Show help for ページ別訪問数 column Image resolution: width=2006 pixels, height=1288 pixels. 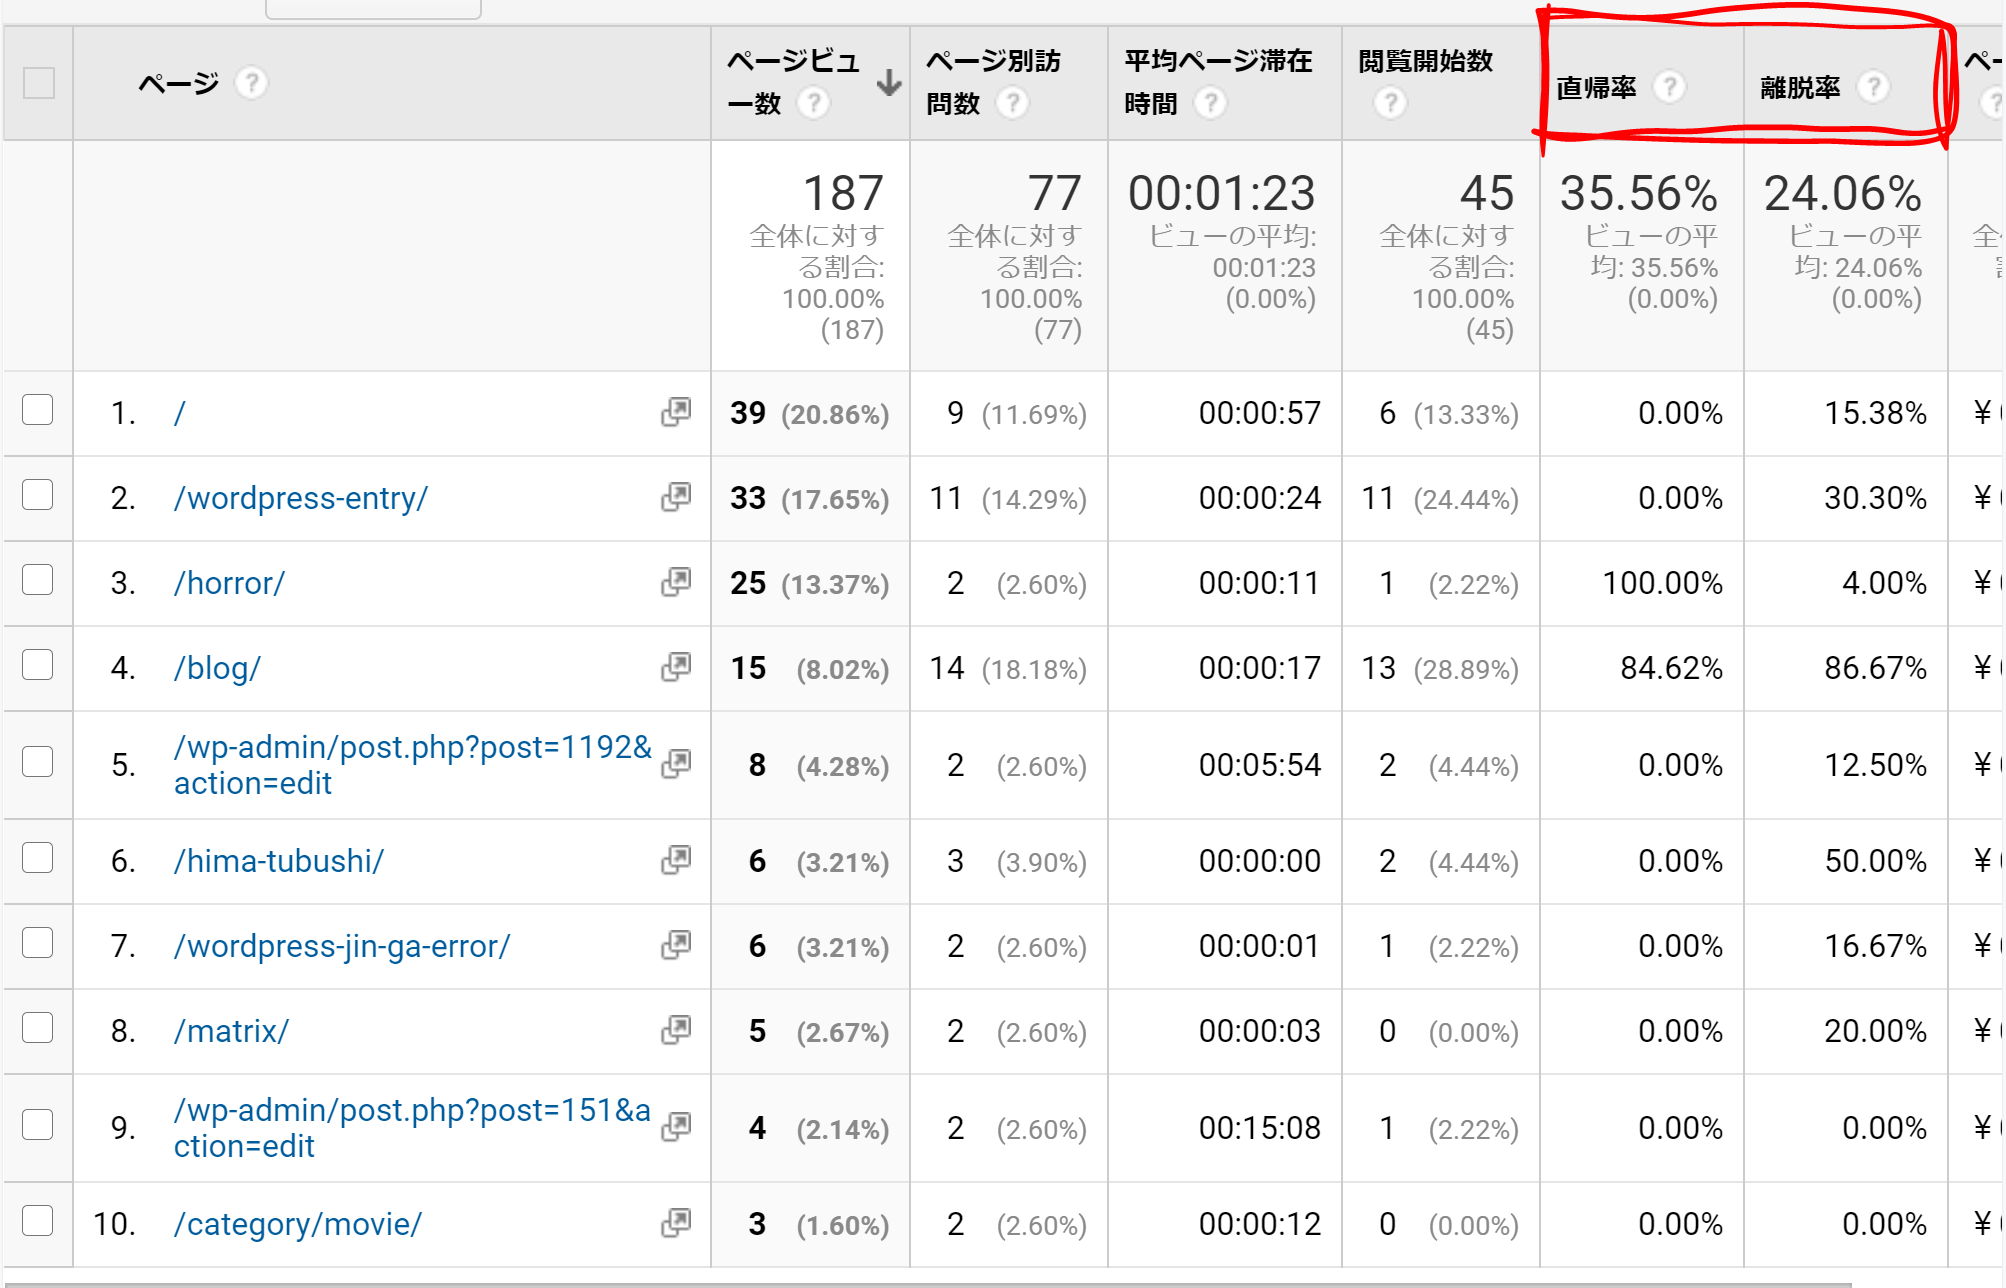tap(1012, 103)
